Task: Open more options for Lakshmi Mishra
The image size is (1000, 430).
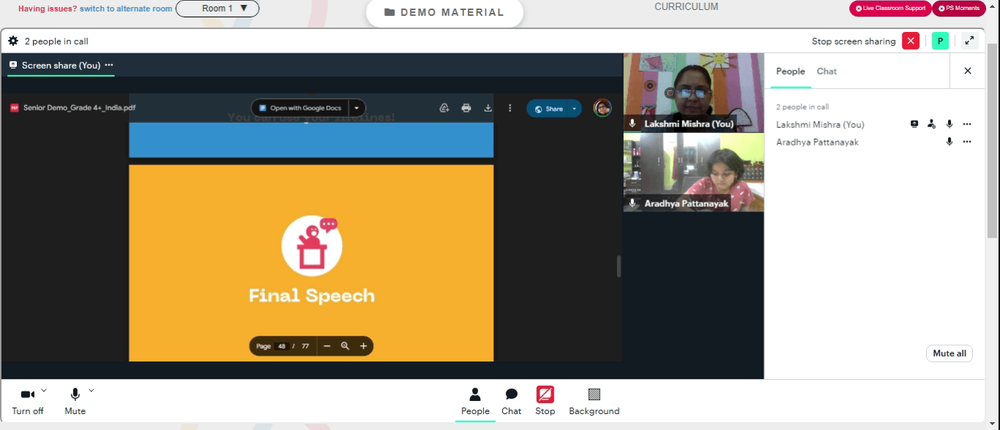Action: 967,124
